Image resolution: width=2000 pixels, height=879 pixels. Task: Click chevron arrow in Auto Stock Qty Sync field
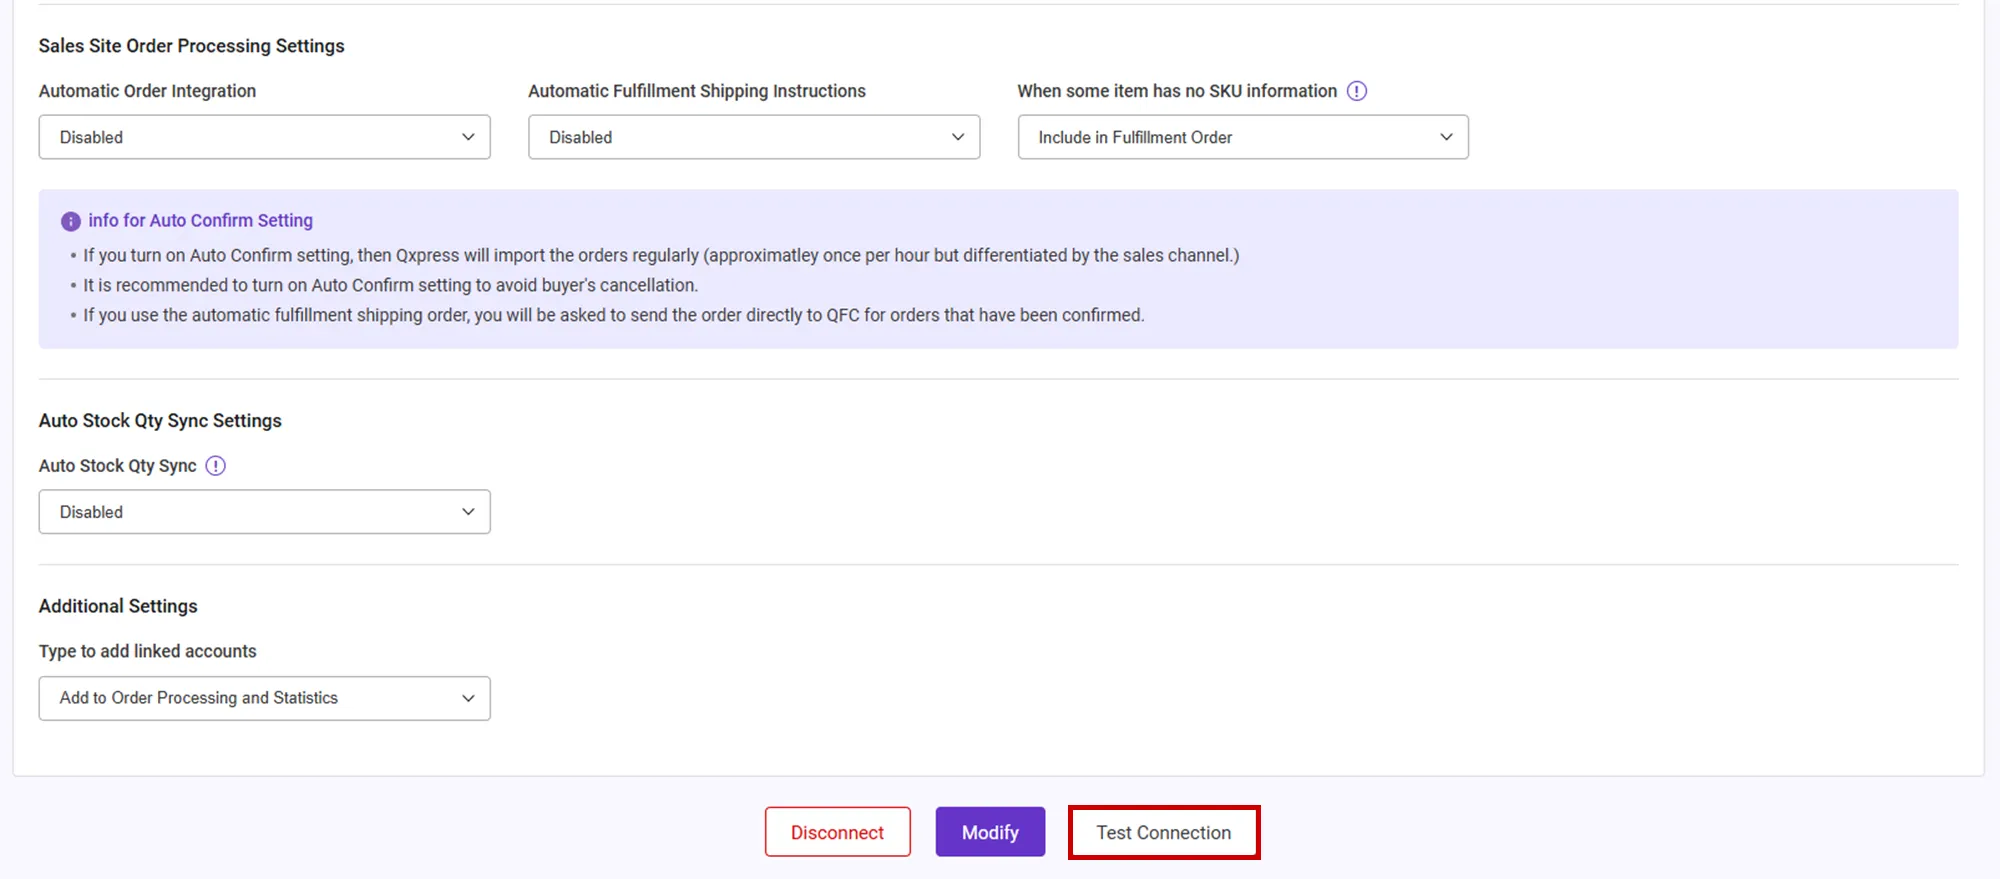468,512
